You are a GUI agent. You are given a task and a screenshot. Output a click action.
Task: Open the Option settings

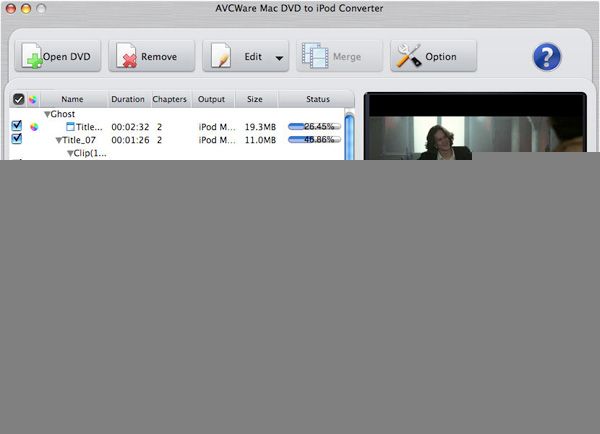pyautogui.click(x=433, y=56)
